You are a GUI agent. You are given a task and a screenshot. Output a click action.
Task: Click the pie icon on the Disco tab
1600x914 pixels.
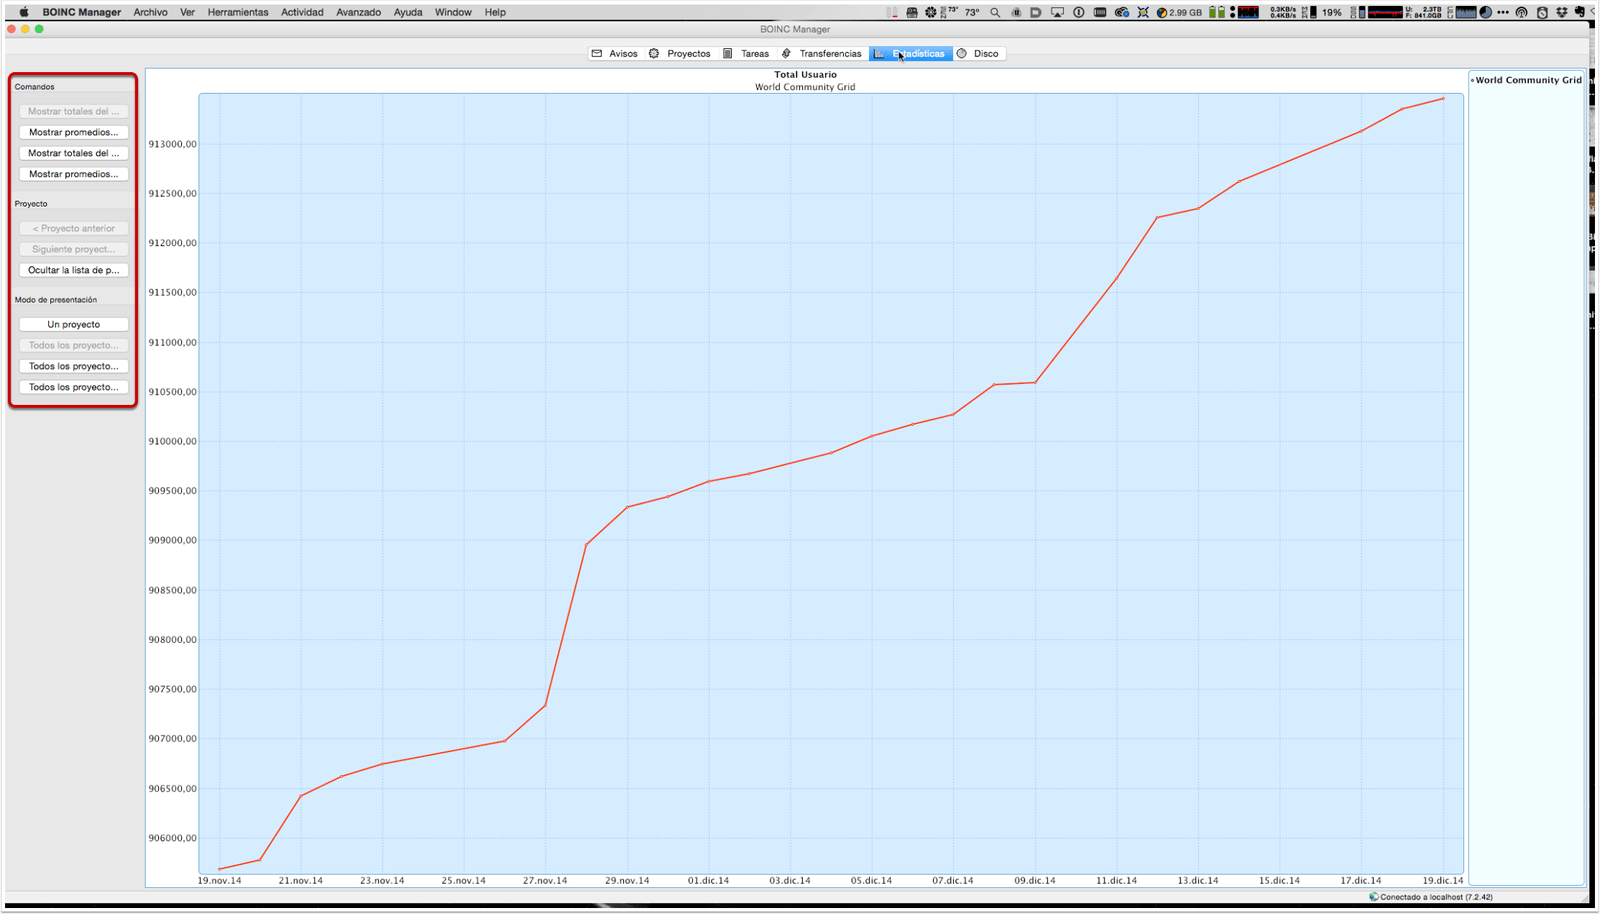click(962, 54)
